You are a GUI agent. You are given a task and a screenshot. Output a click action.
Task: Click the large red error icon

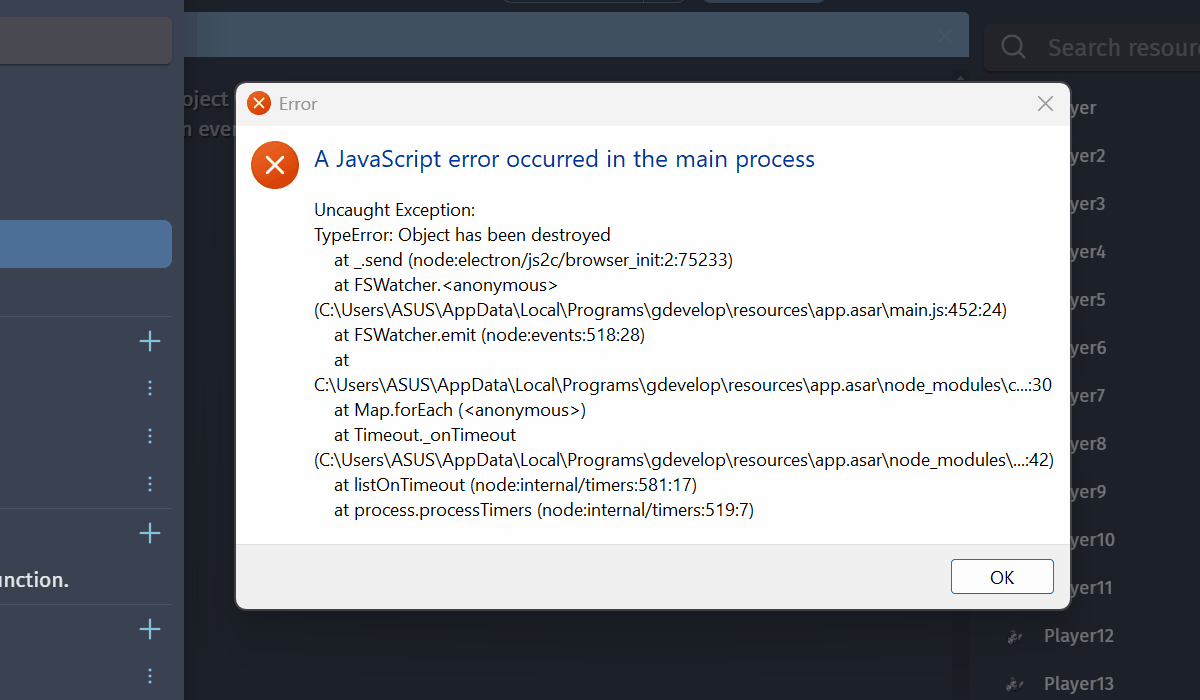click(x=275, y=165)
